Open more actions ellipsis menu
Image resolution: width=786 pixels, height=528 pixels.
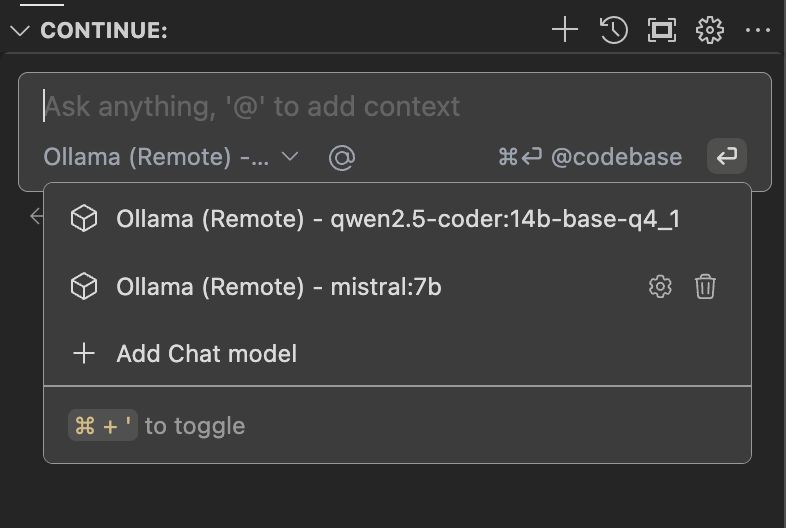tap(757, 30)
